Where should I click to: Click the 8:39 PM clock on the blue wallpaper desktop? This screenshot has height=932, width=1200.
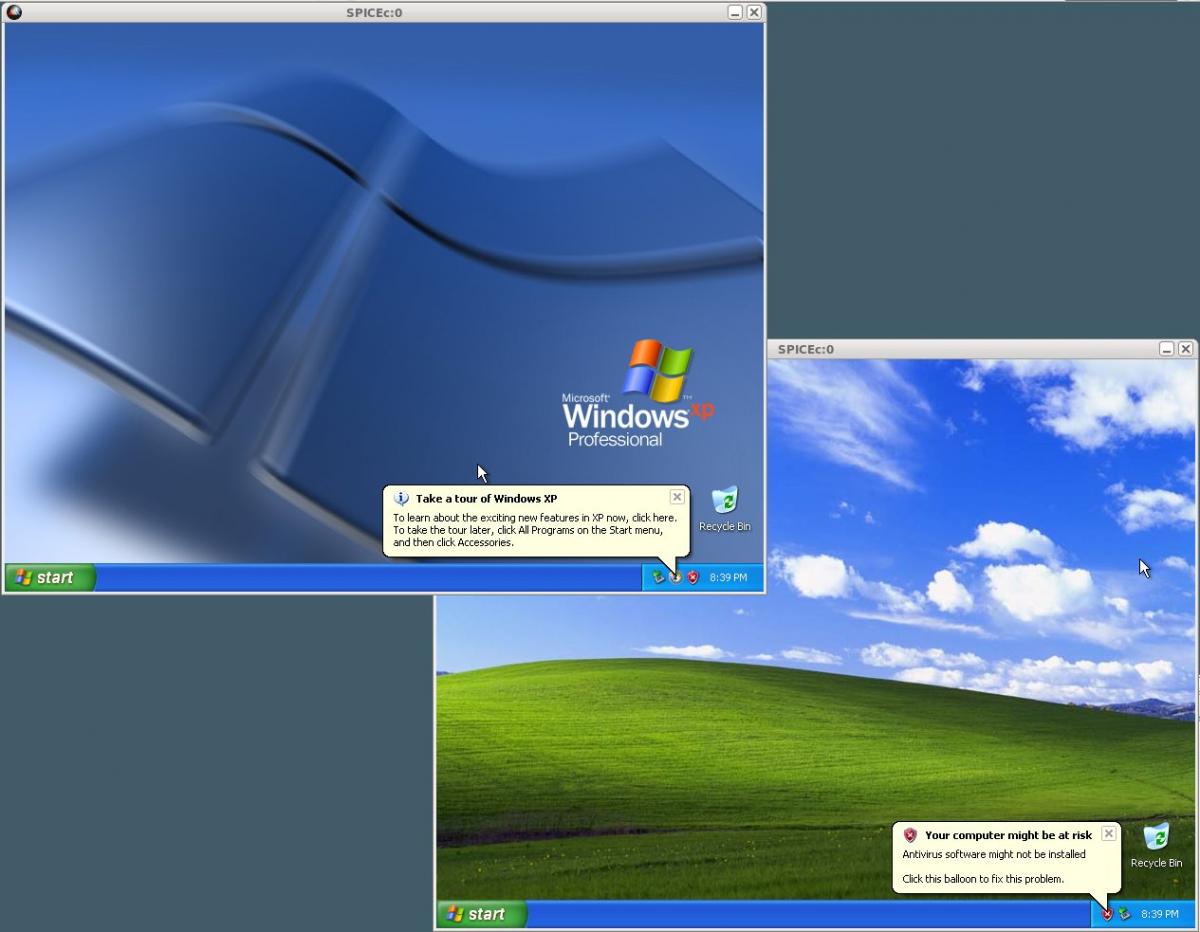pyautogui.click(x=728, y=577)
